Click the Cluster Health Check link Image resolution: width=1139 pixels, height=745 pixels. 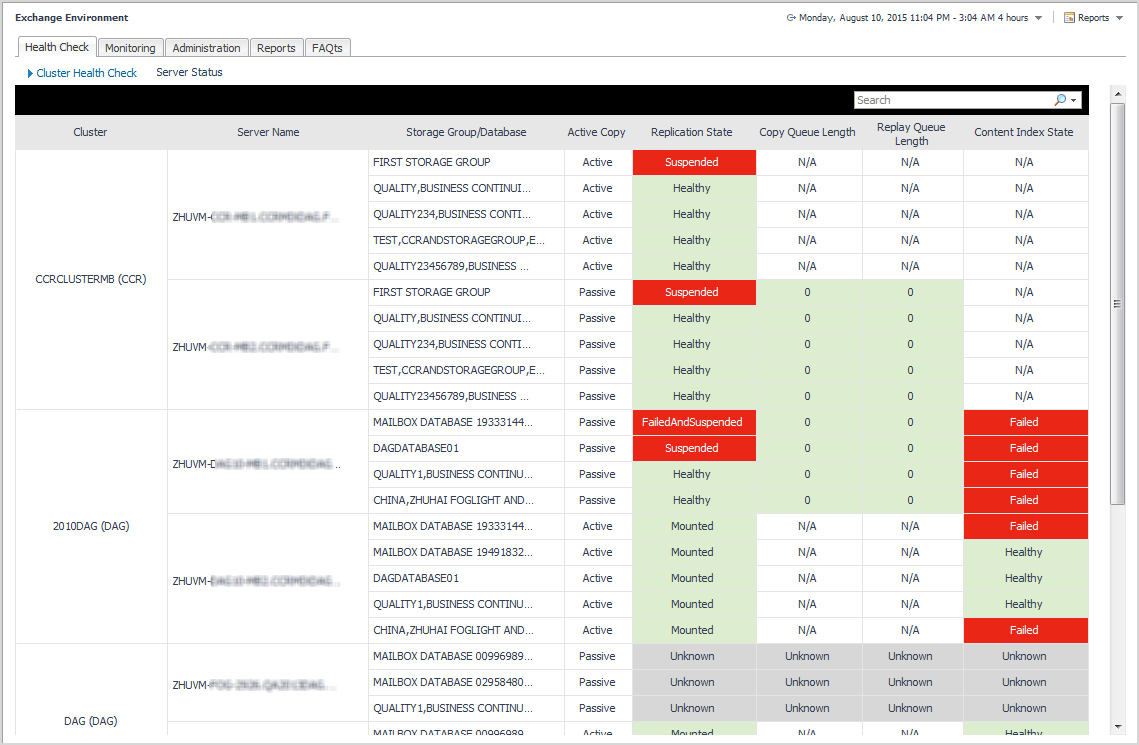click(86, 73)
